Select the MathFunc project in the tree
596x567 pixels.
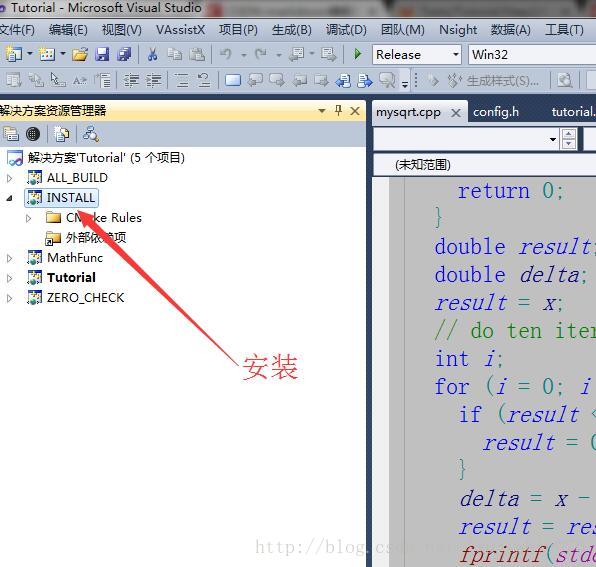pyautogui.click(x=75, y=258)
